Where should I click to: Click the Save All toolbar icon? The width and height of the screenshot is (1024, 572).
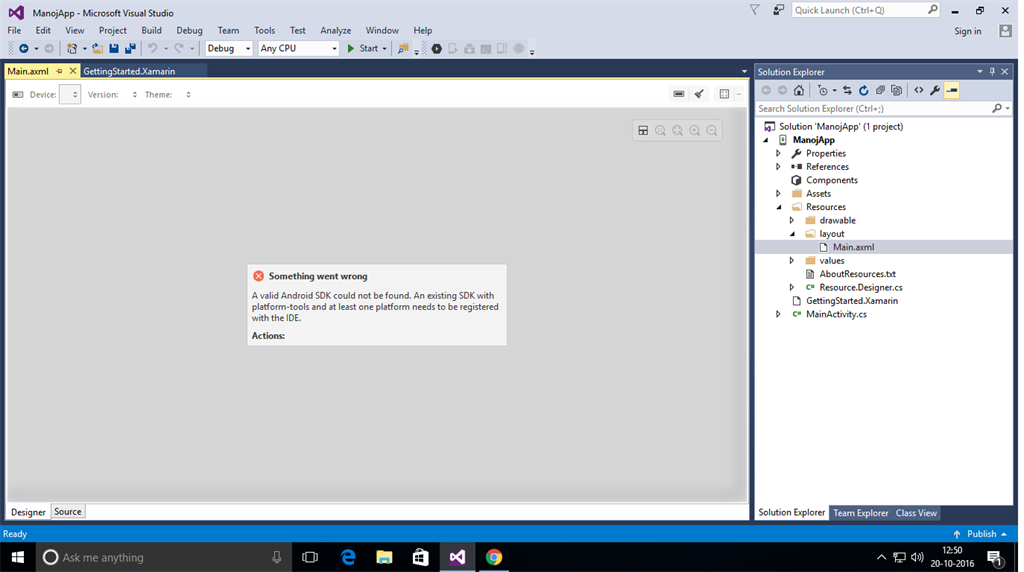click(x=130, y=48)
